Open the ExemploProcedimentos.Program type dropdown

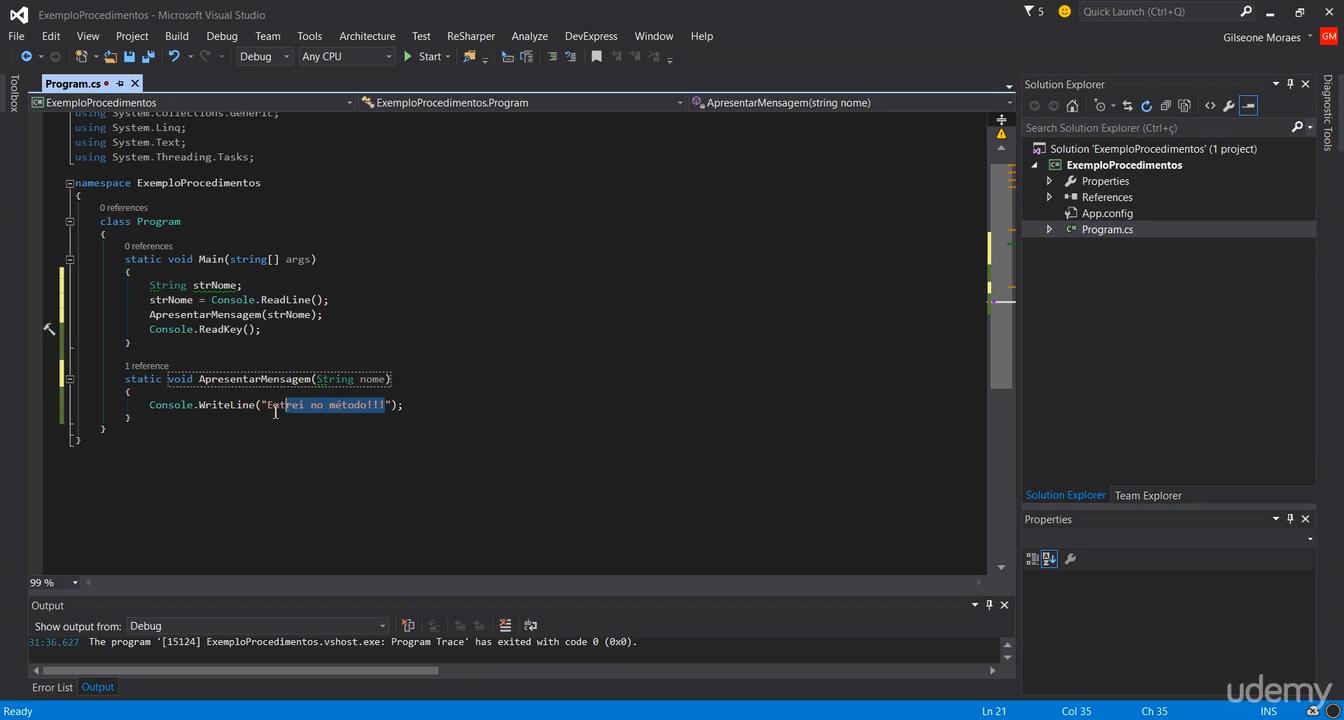coord(522,102)
